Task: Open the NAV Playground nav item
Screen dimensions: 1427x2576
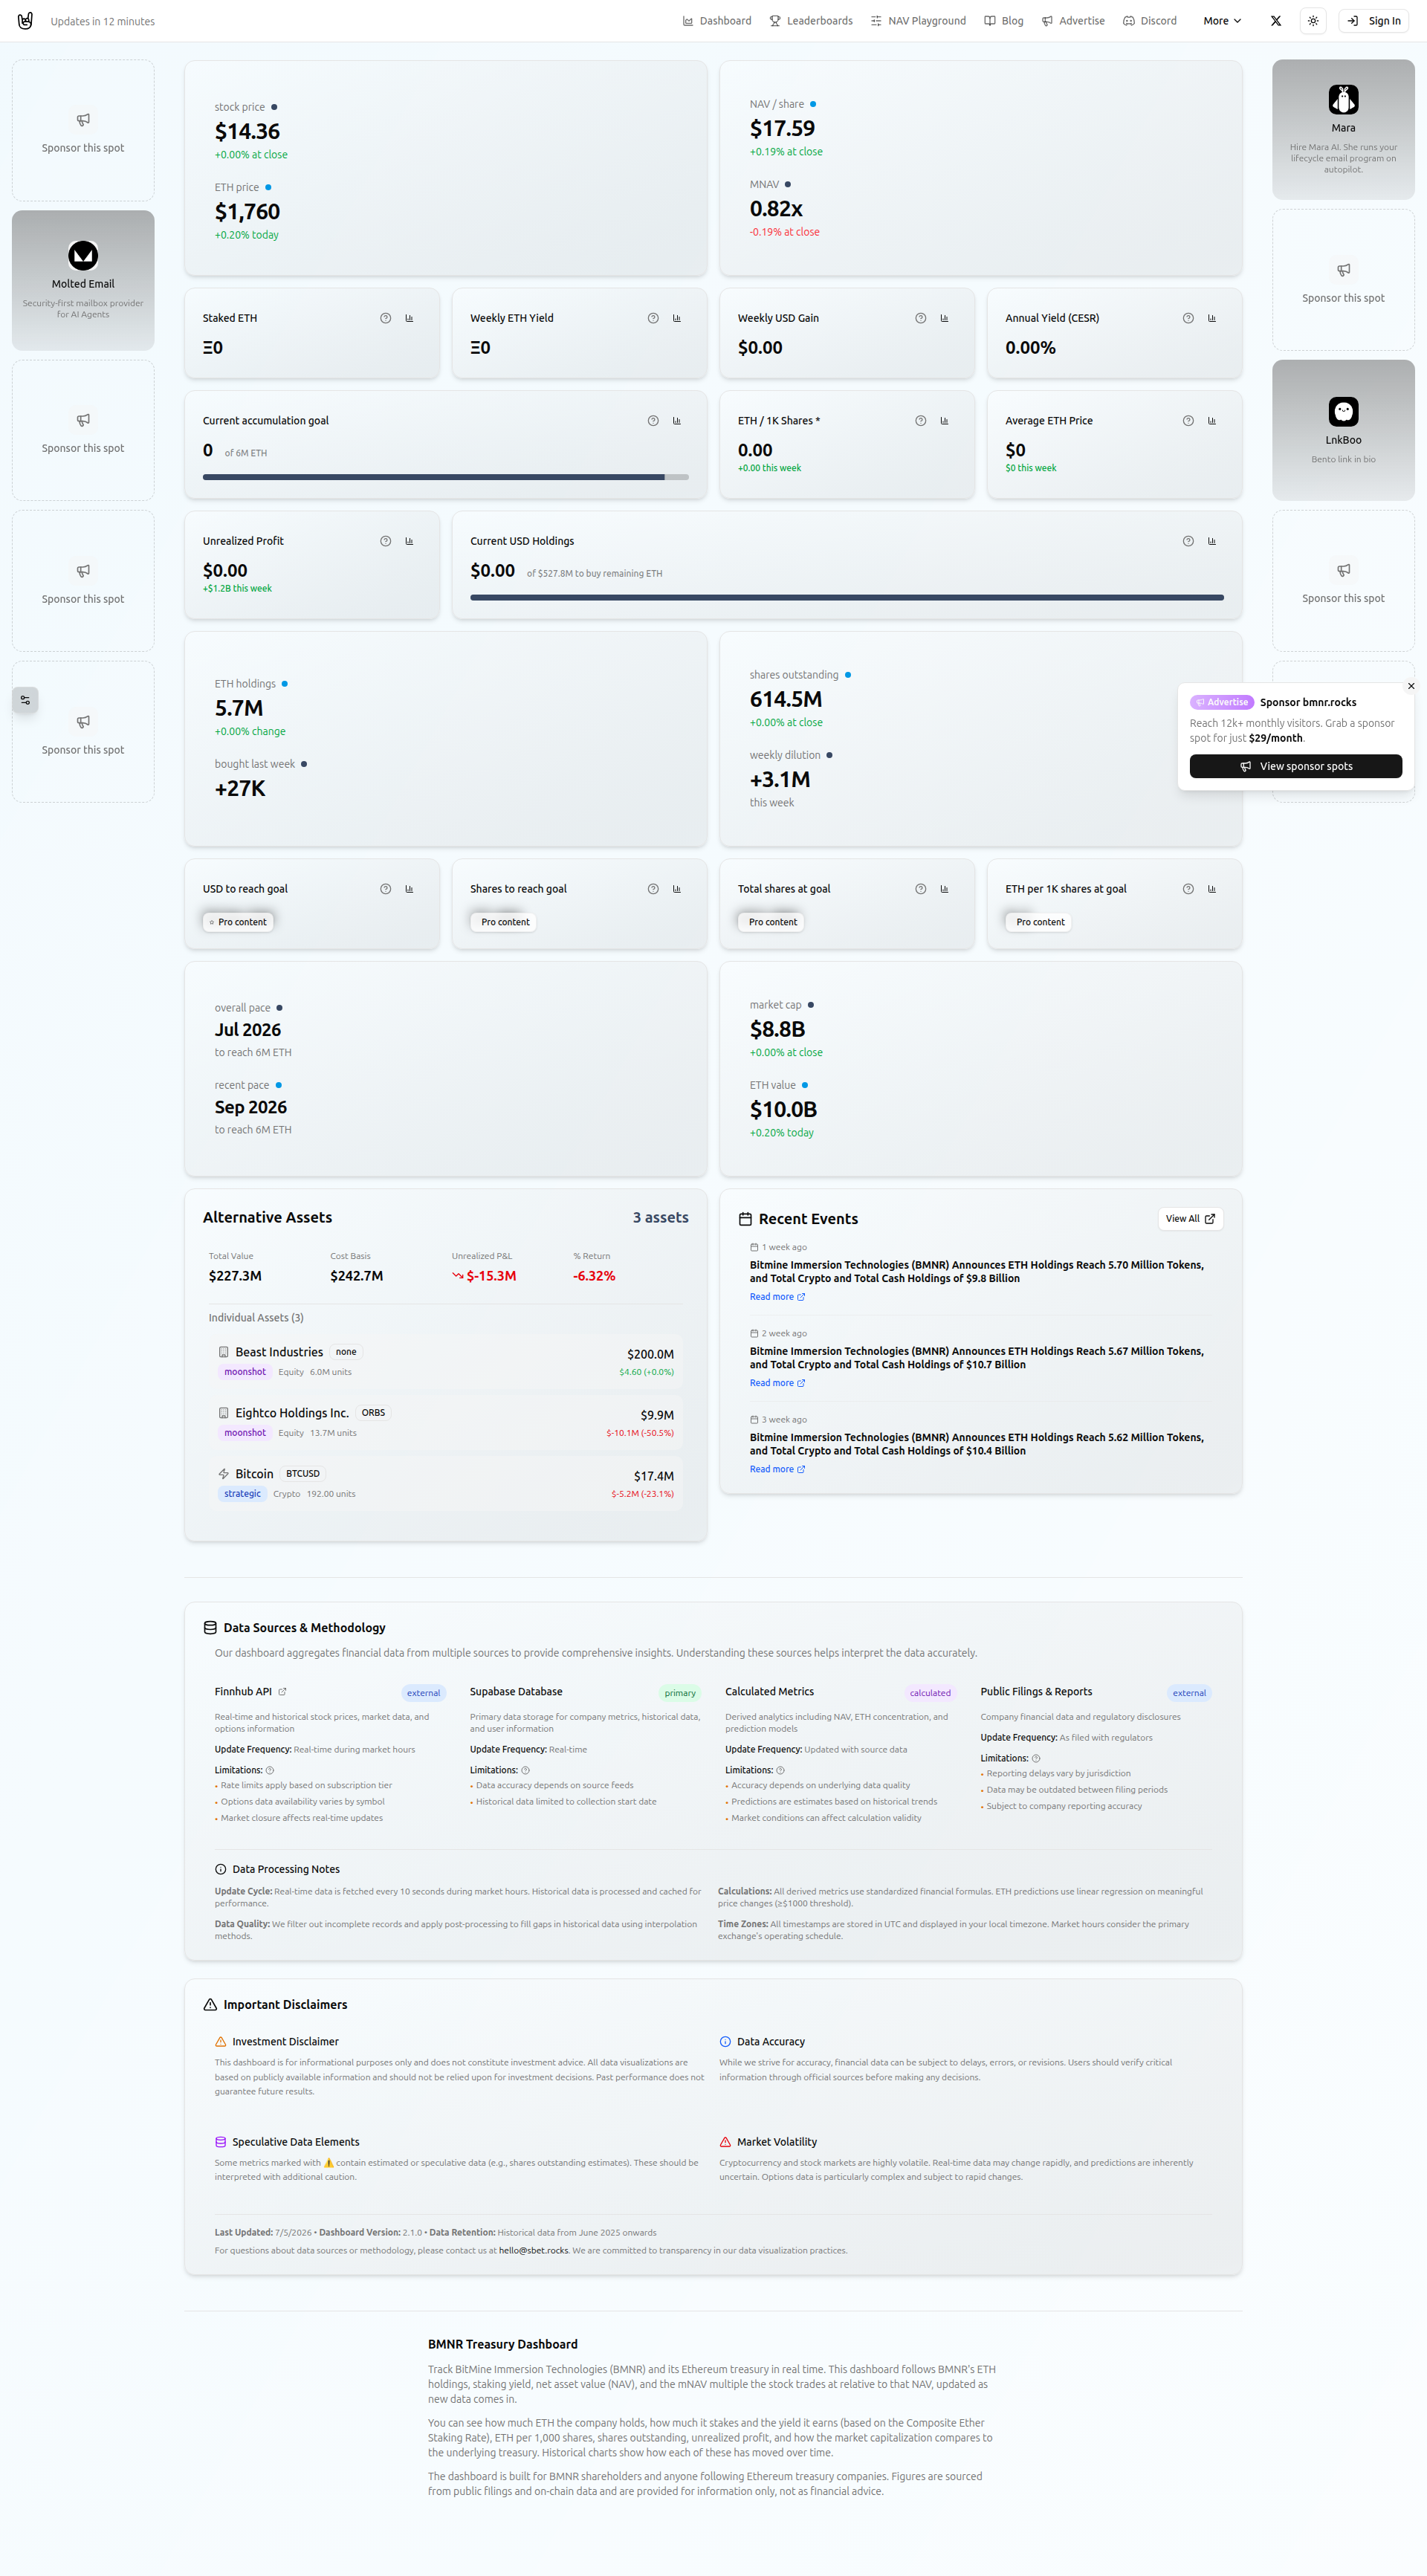Action: [x=918, y=21]
